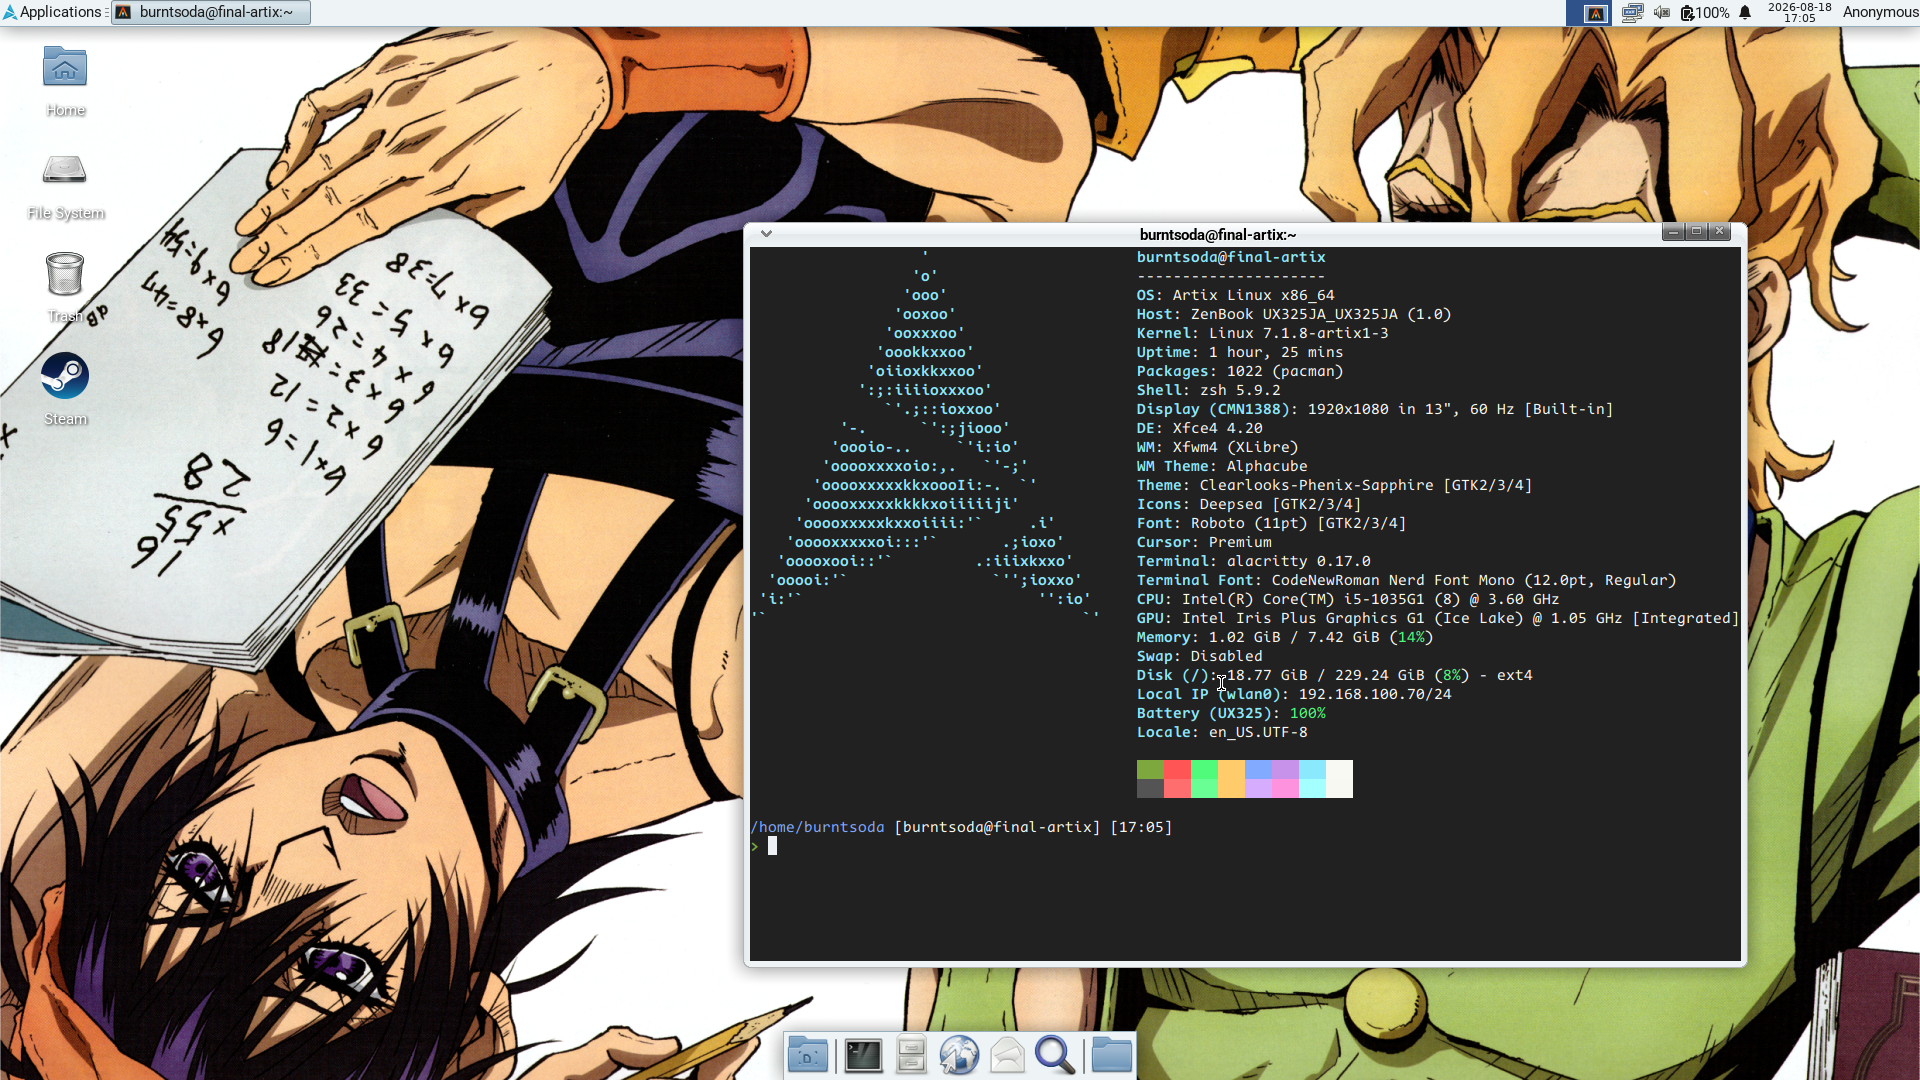This screenshot has width=1920, height=1080.
Task: Click the 'Memory: 1.02 GiB / 7.42 GiB' line
Action: tap(1285, 637)
